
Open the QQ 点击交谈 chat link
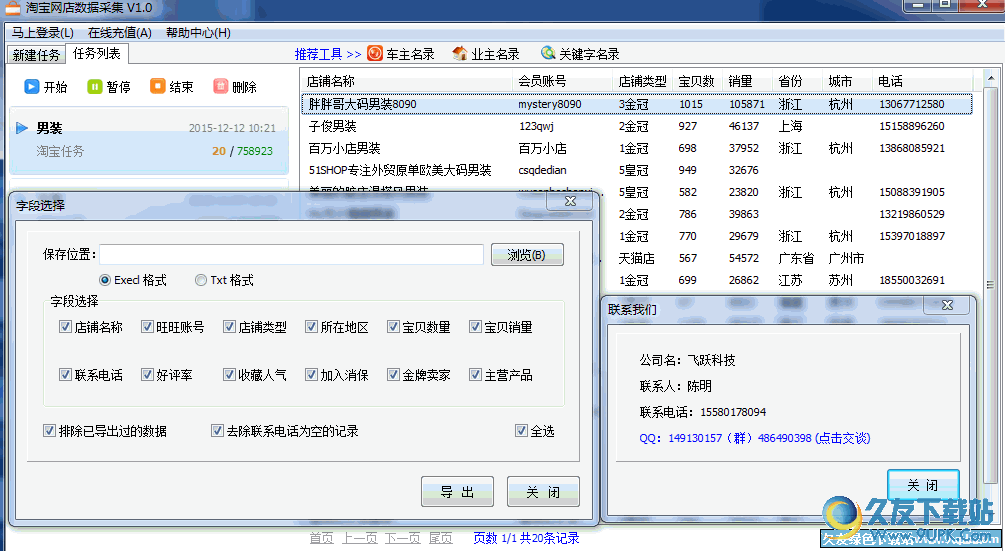[842, 438]
